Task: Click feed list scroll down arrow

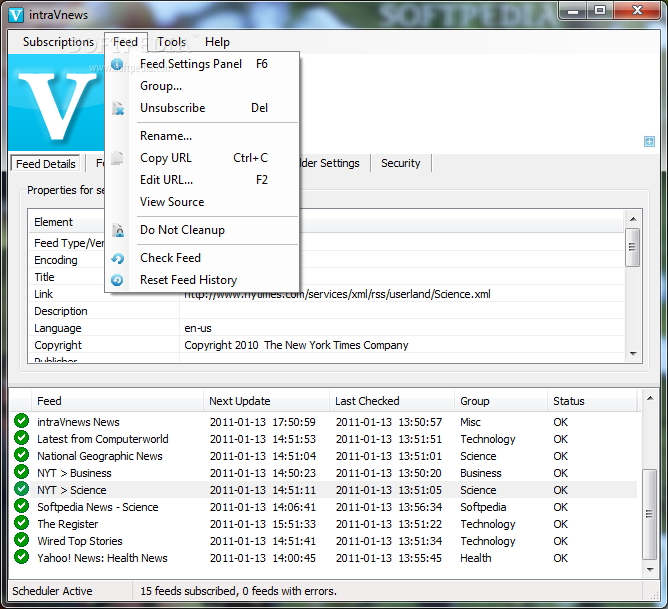Action: (x=650, y=569)
